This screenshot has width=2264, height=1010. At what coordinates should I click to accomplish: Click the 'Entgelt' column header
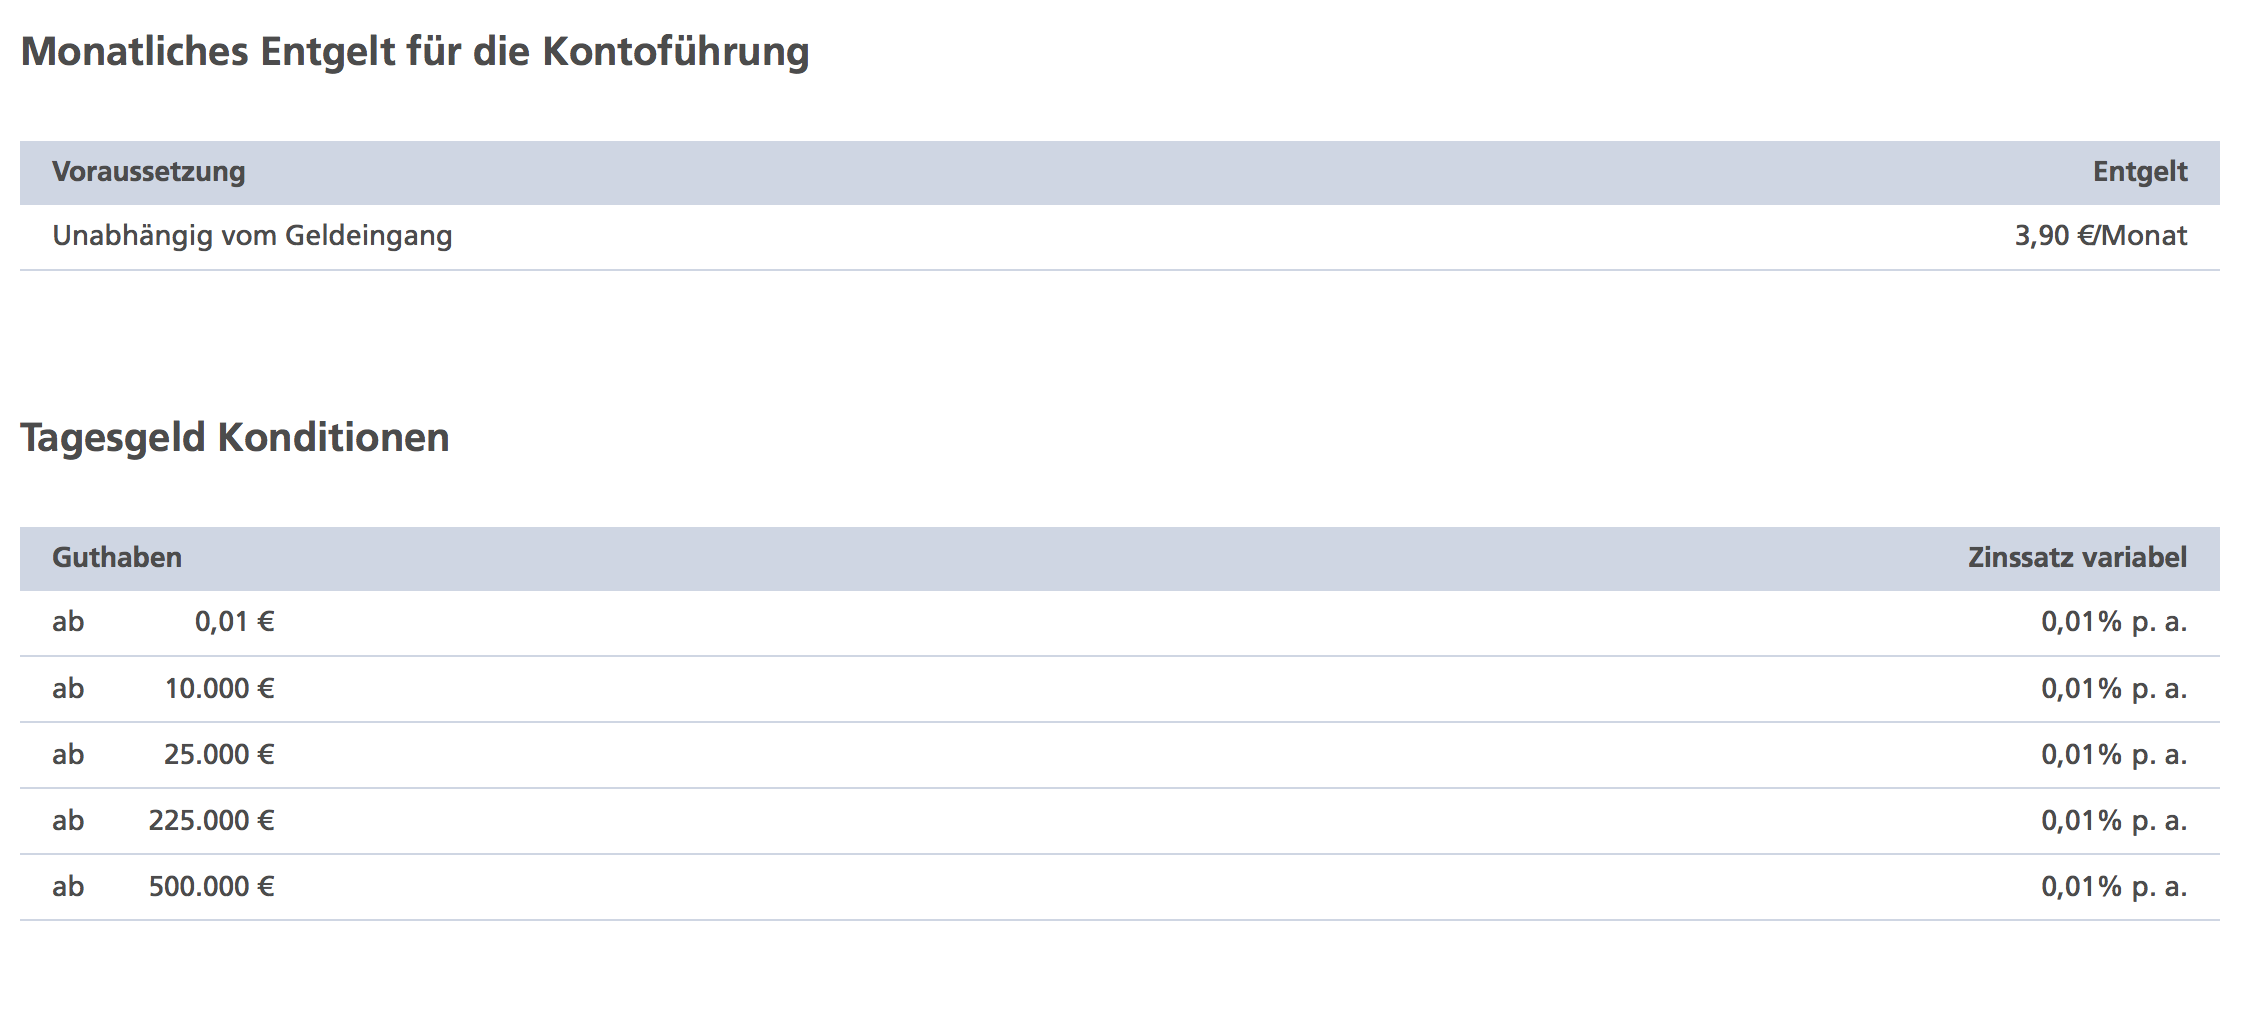pyautogui.click(x=2140, y=172)
